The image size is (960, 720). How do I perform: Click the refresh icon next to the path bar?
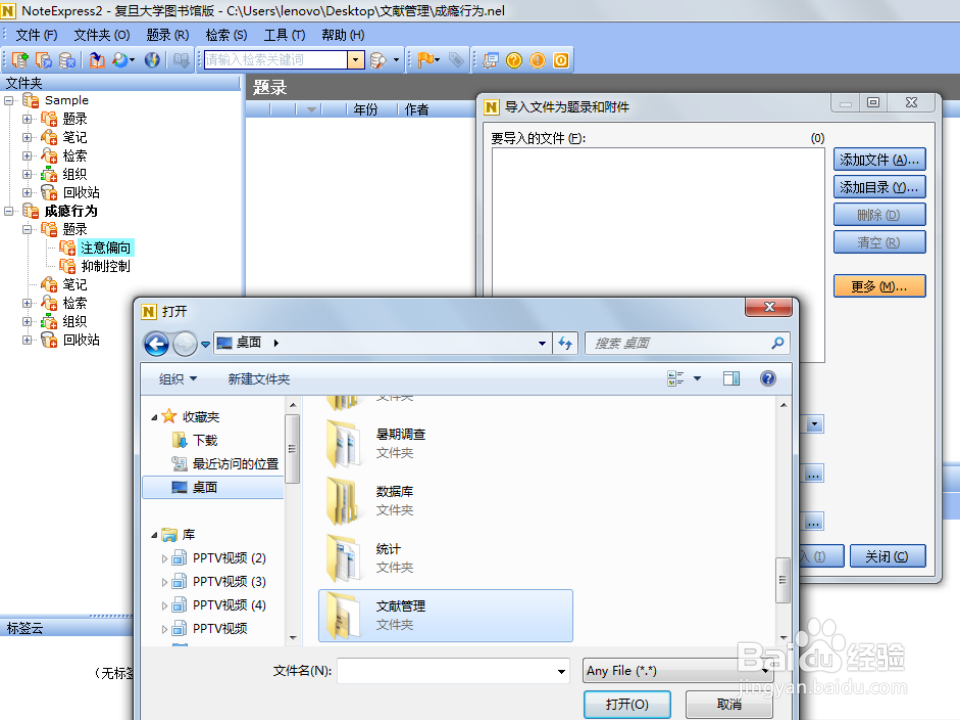[564, 343]
